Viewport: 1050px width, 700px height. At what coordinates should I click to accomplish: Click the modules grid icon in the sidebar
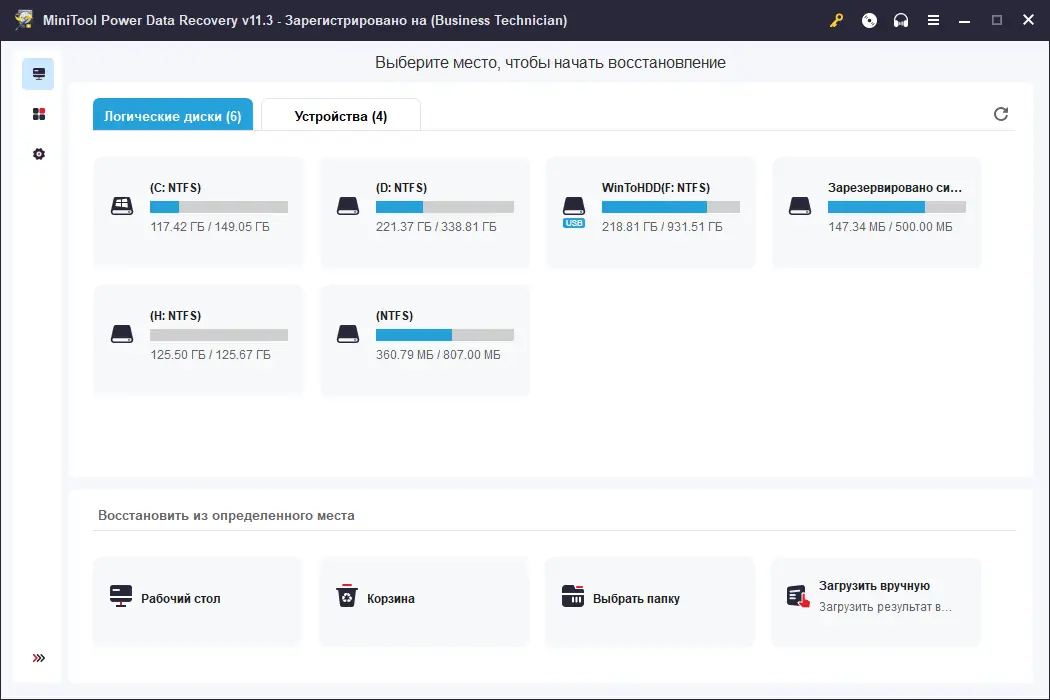37,113
